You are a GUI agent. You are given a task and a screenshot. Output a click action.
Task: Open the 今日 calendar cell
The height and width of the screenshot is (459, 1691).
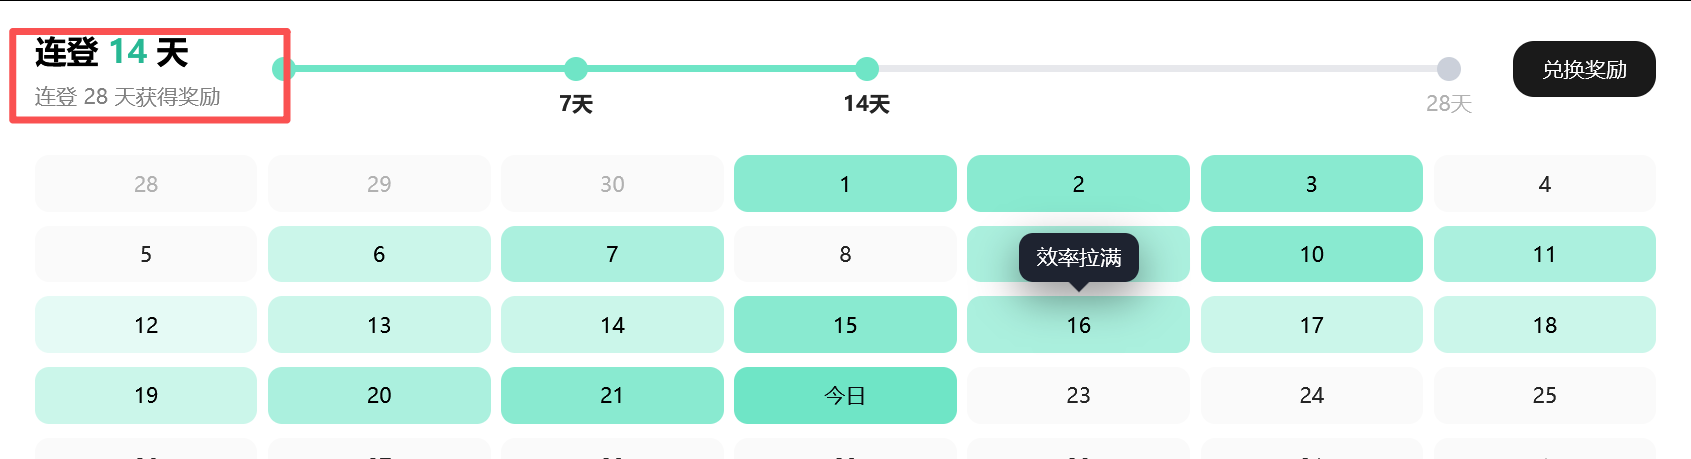[845, 395]
